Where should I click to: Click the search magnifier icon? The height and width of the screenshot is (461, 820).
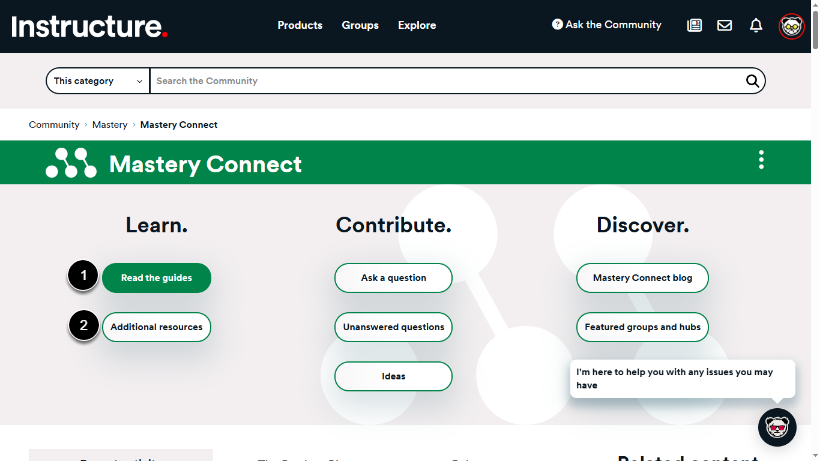[752, 81]
